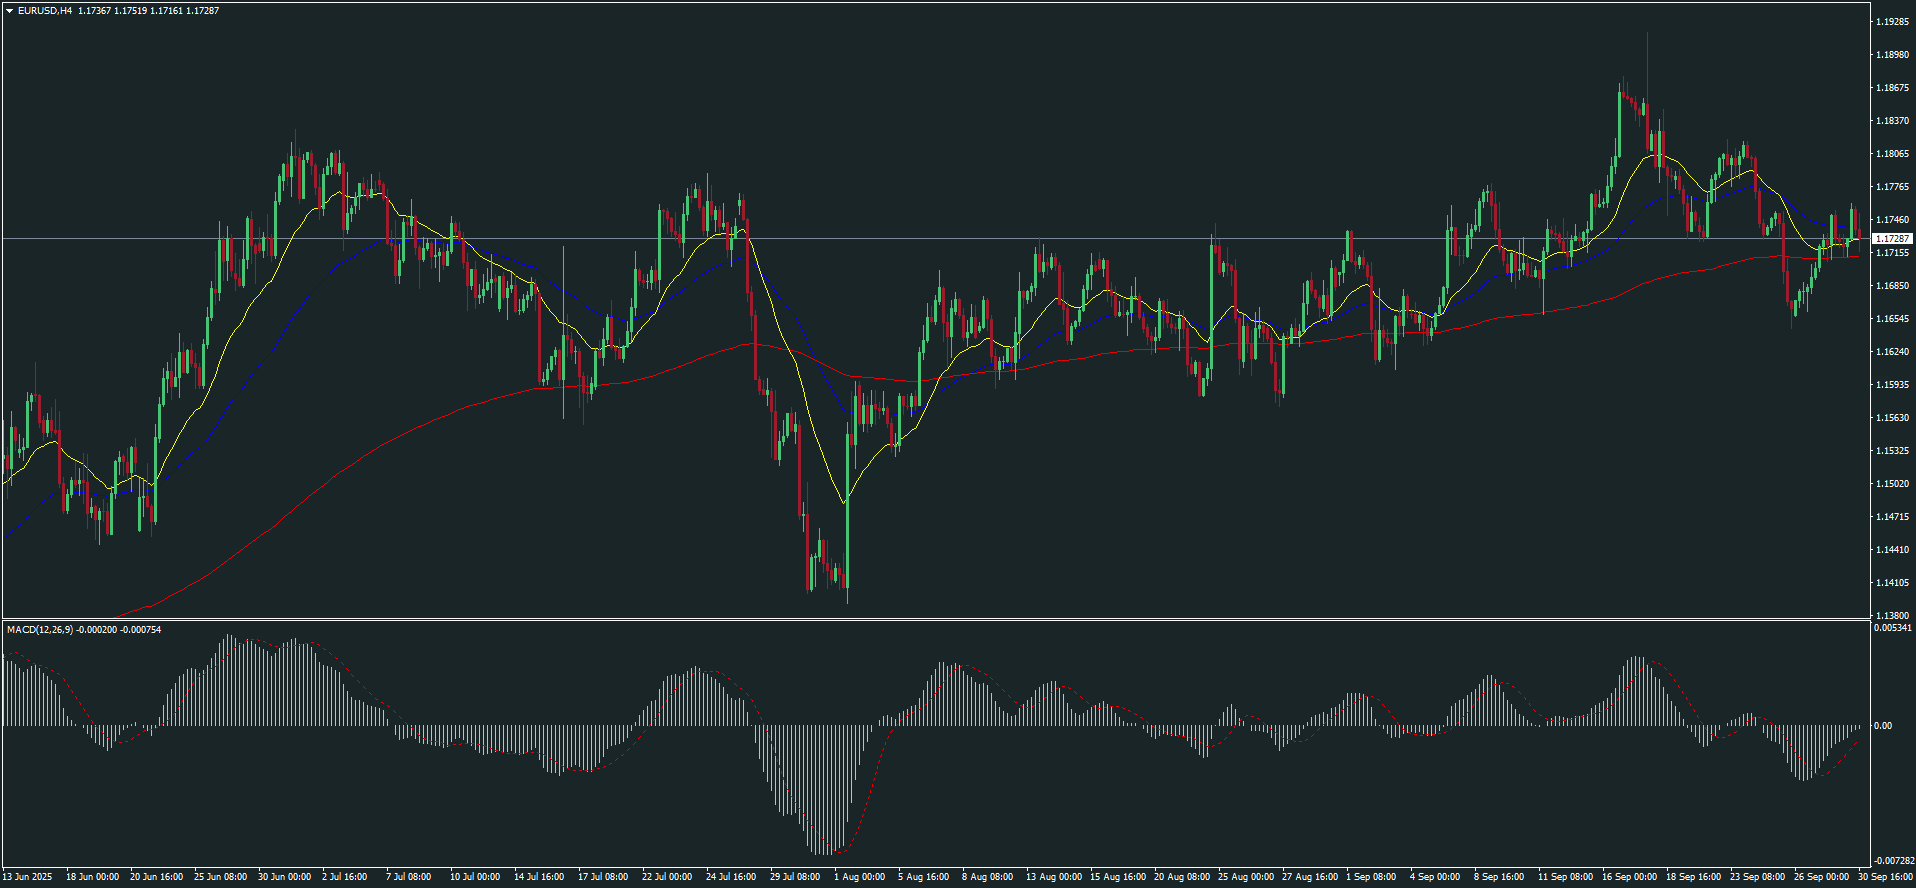This screenshot has width=1916, height=888.
Task: Click the 1.16240 price scale label
Action: pos(1892,352)
